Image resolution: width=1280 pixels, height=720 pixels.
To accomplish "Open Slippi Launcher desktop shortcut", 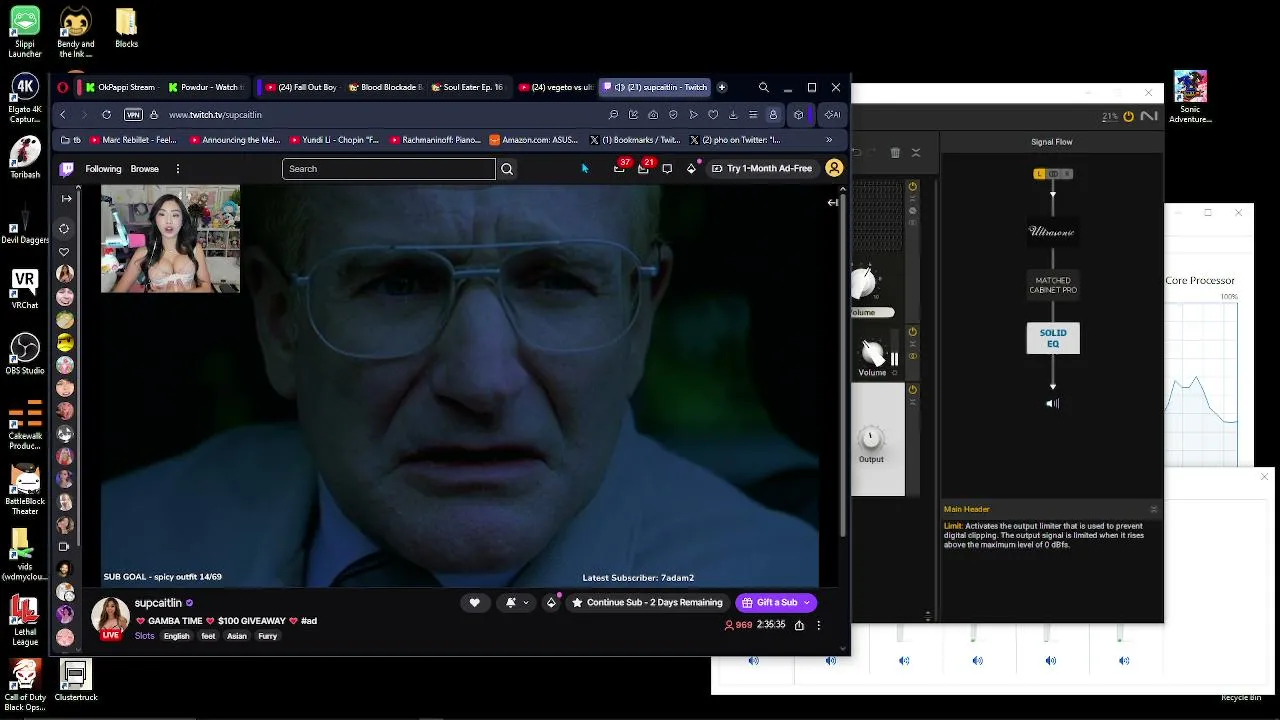I will coord(25,33).
